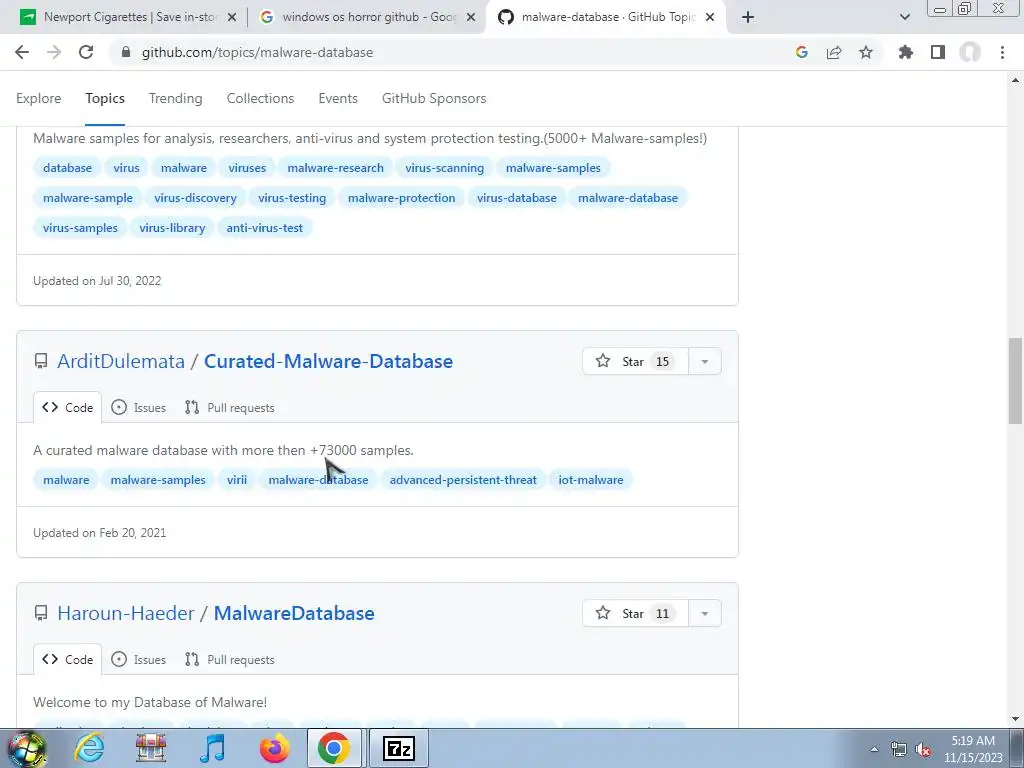Click the virus-library topic tag

[x=172, y=228]
